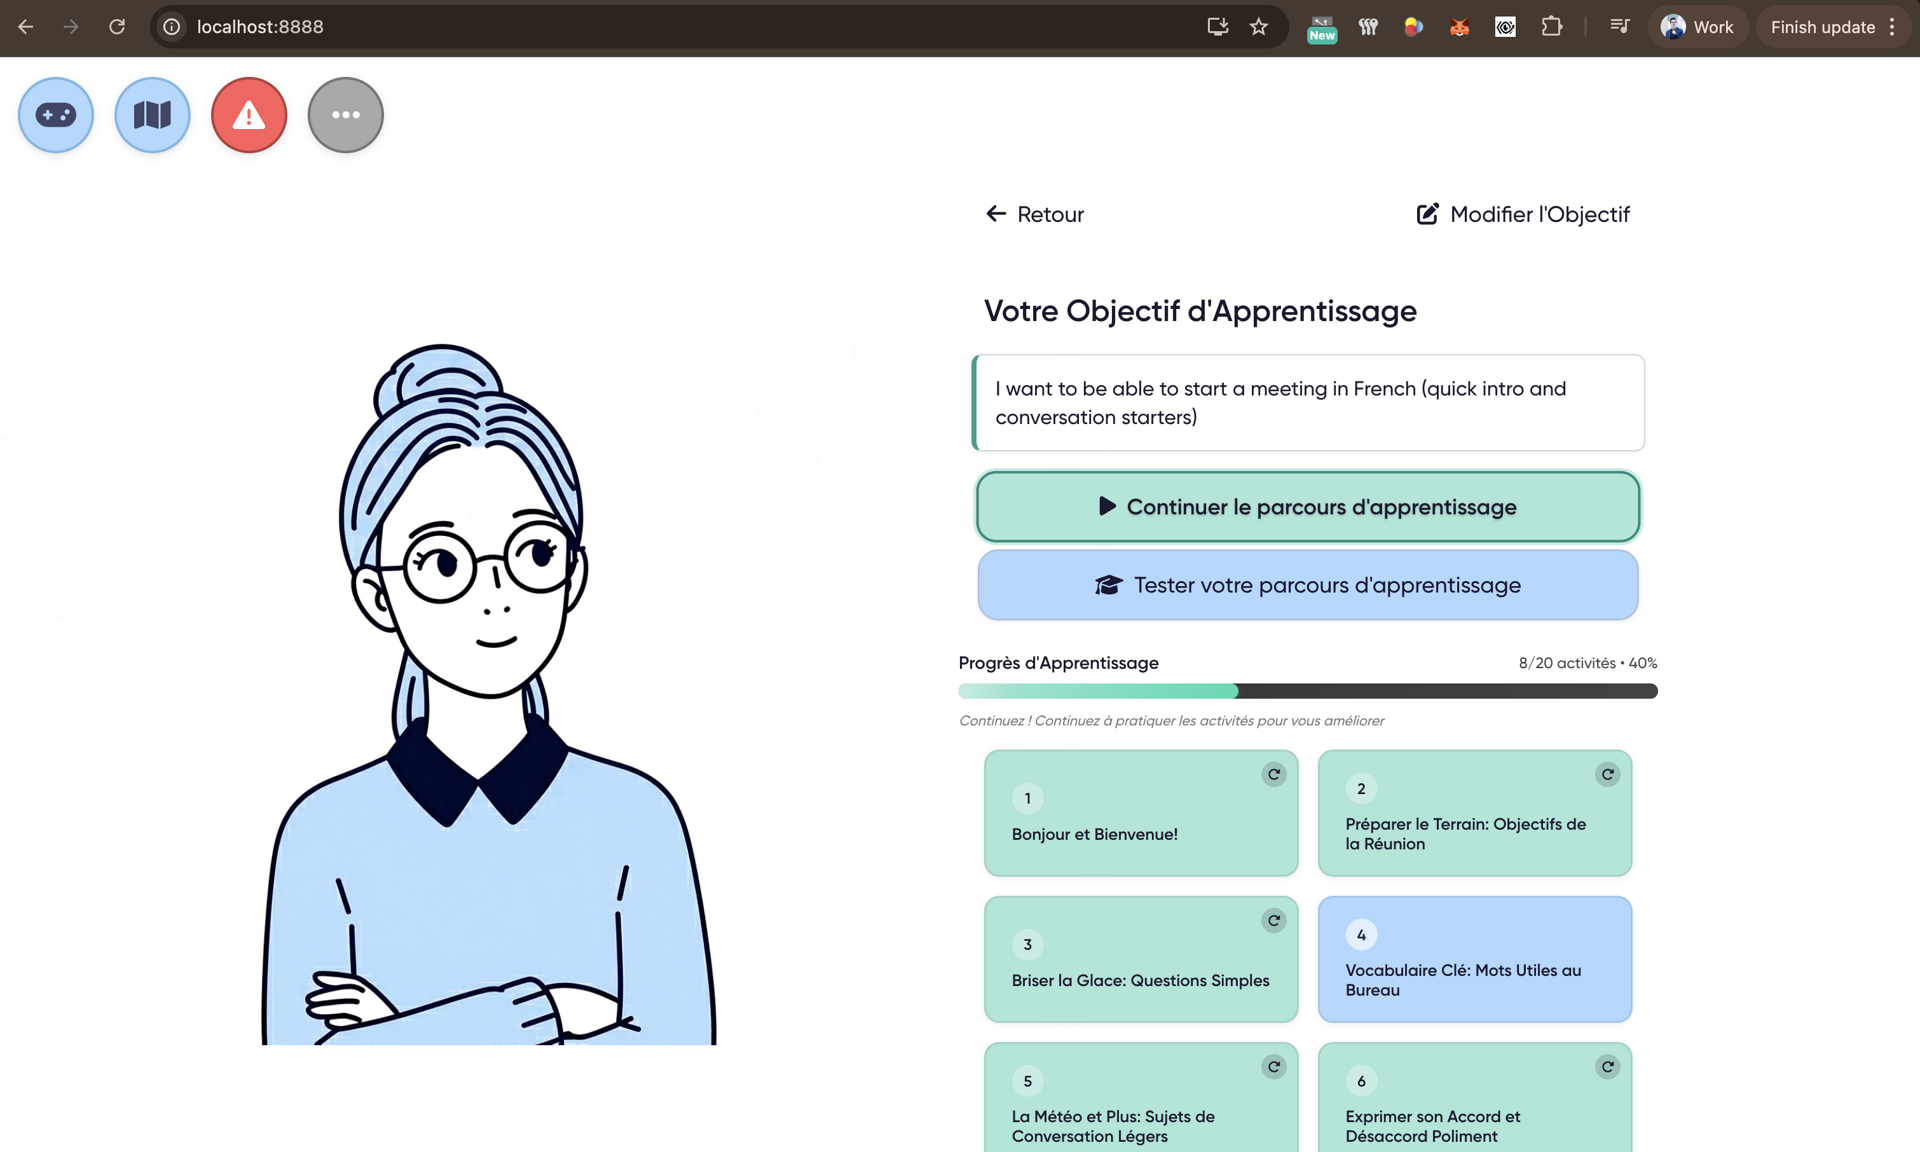Replay activity 'Bonjour et Bienvenue!' via refresh icon
The image size is (1920, 1152).
tap(1273, 773)
